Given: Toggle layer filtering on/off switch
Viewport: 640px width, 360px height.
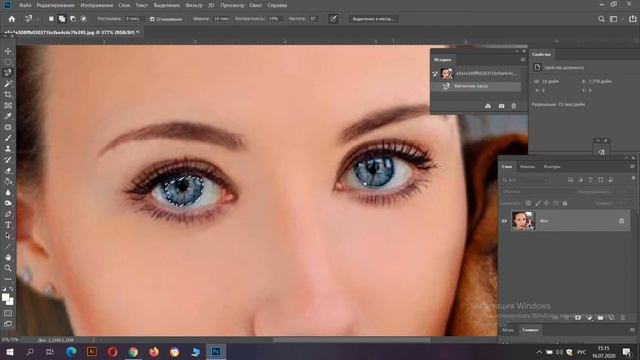Looking at the screenshot, I should click(633, 178).
